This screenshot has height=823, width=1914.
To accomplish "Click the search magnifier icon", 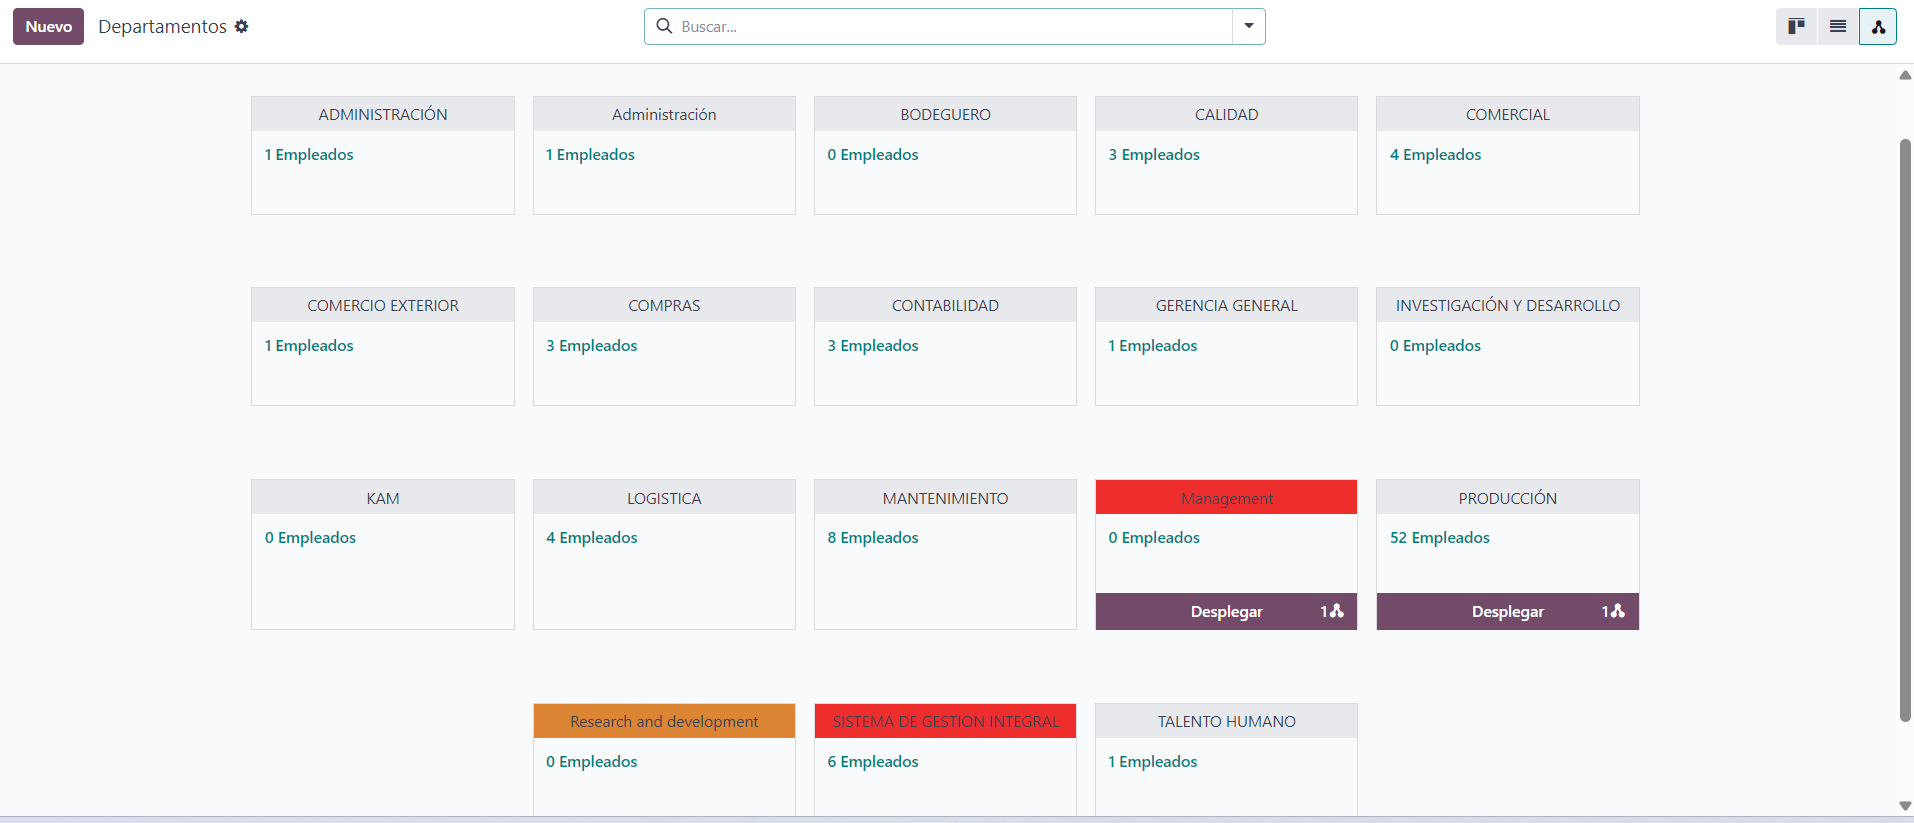I will tap(664, 27).
